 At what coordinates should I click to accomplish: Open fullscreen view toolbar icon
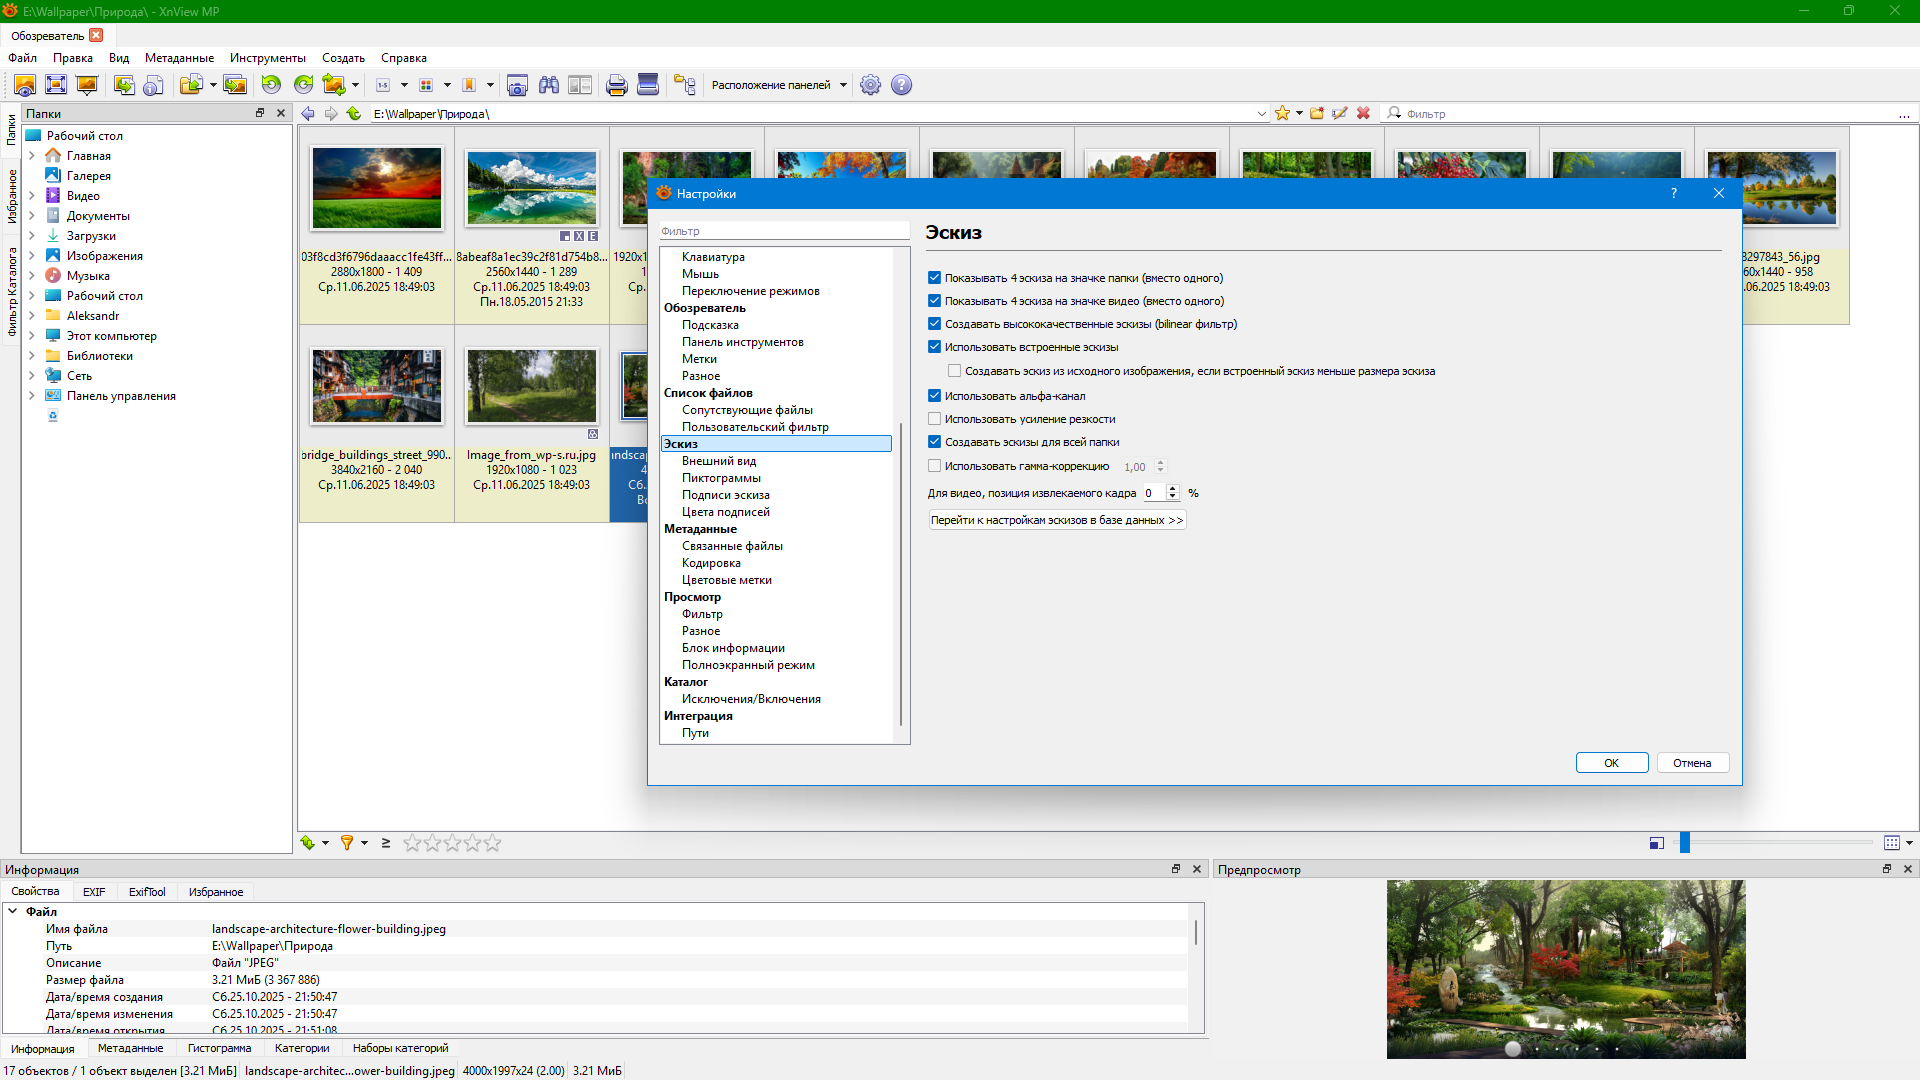56,85
